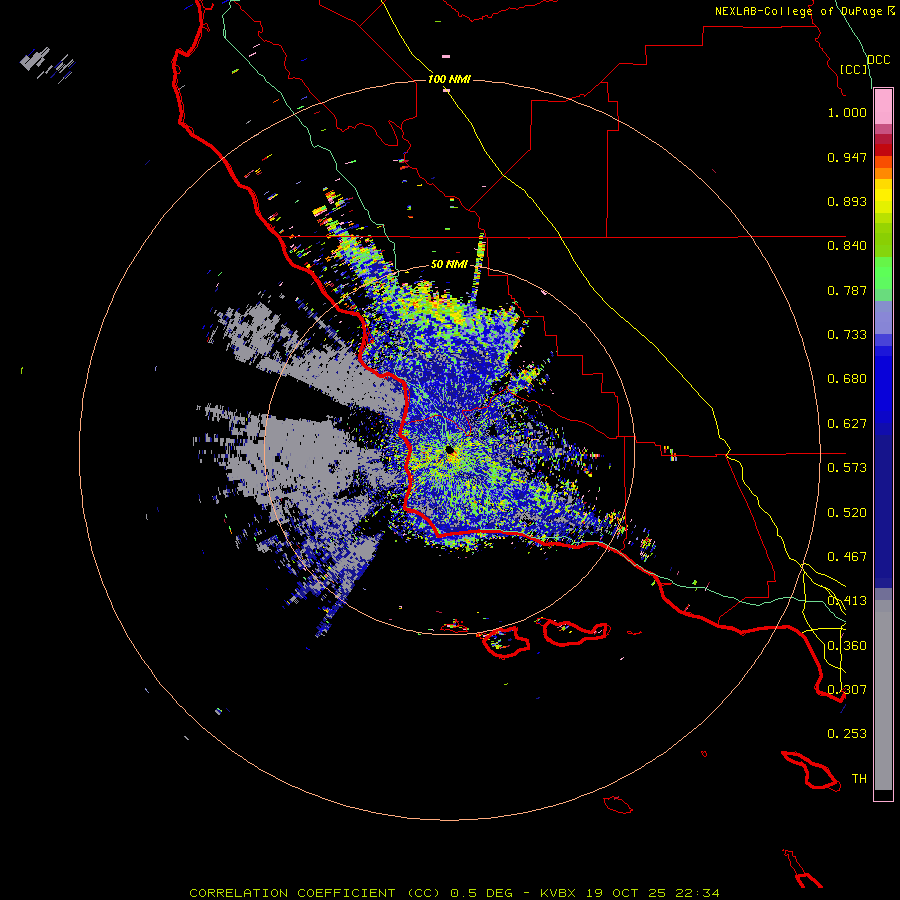Pick the gray low-value color bar segment
The width and height of the screenshot is (900, 900).
883,695
